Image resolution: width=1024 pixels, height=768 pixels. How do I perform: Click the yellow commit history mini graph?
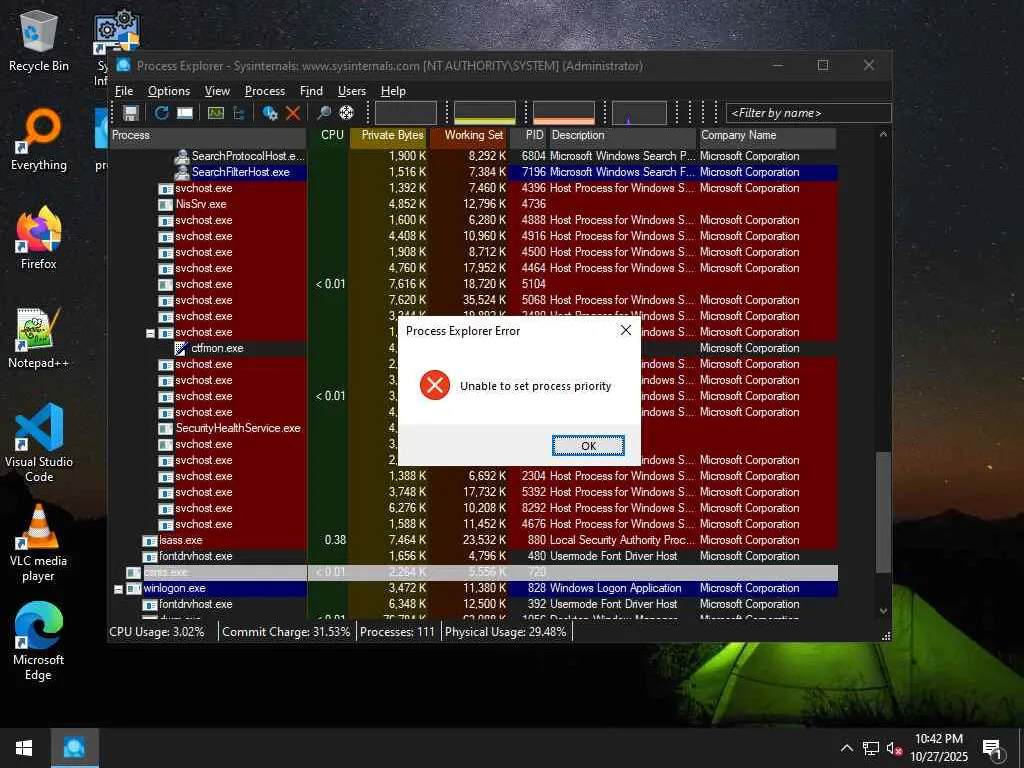coord(485,113)
